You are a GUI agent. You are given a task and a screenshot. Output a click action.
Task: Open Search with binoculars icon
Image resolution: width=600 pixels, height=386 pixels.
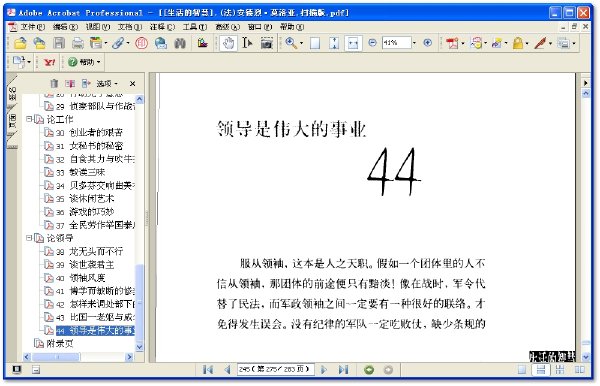[180, 43]
